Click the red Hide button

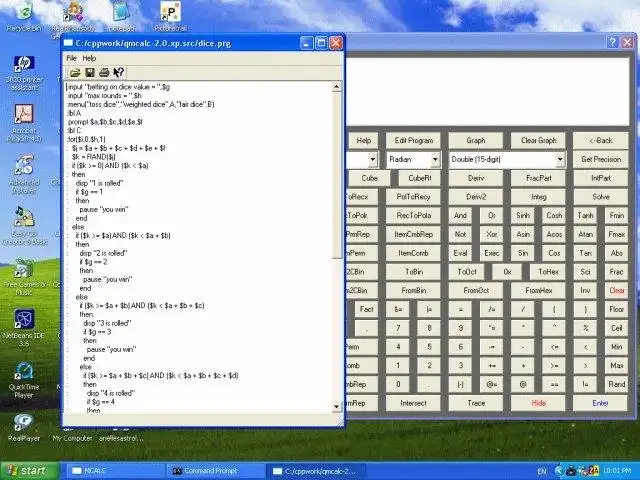click(538, 403)
